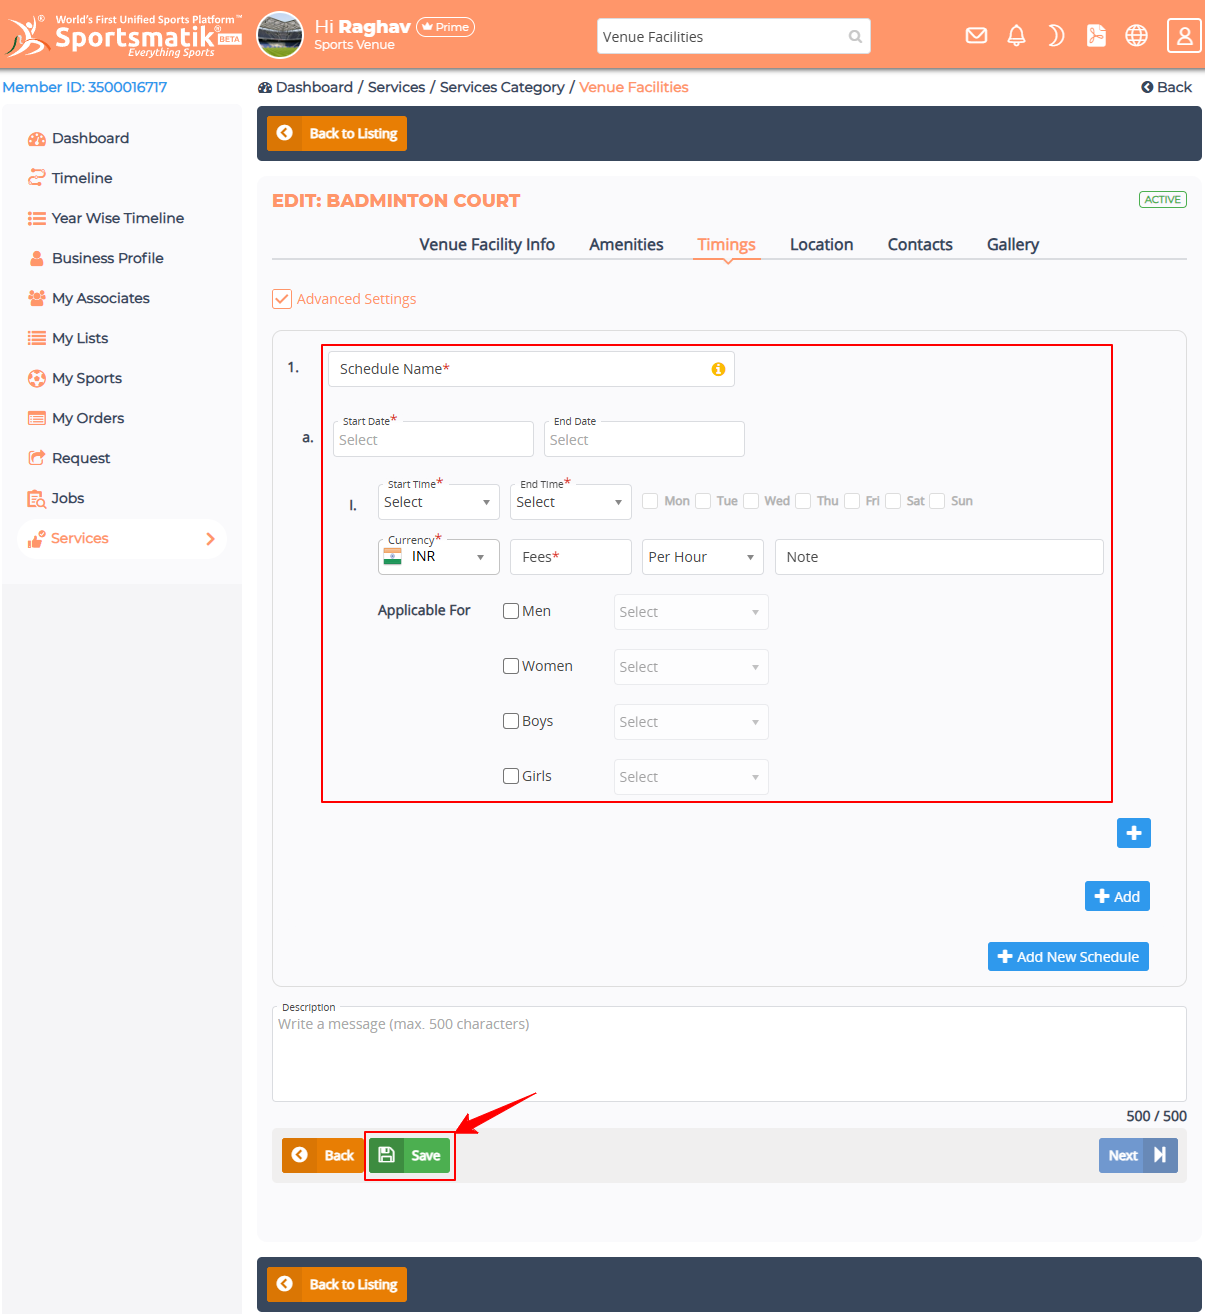Switch to the Amenities tab
The width and height of the screenshot is (1205, 1314).
(626, 245)
